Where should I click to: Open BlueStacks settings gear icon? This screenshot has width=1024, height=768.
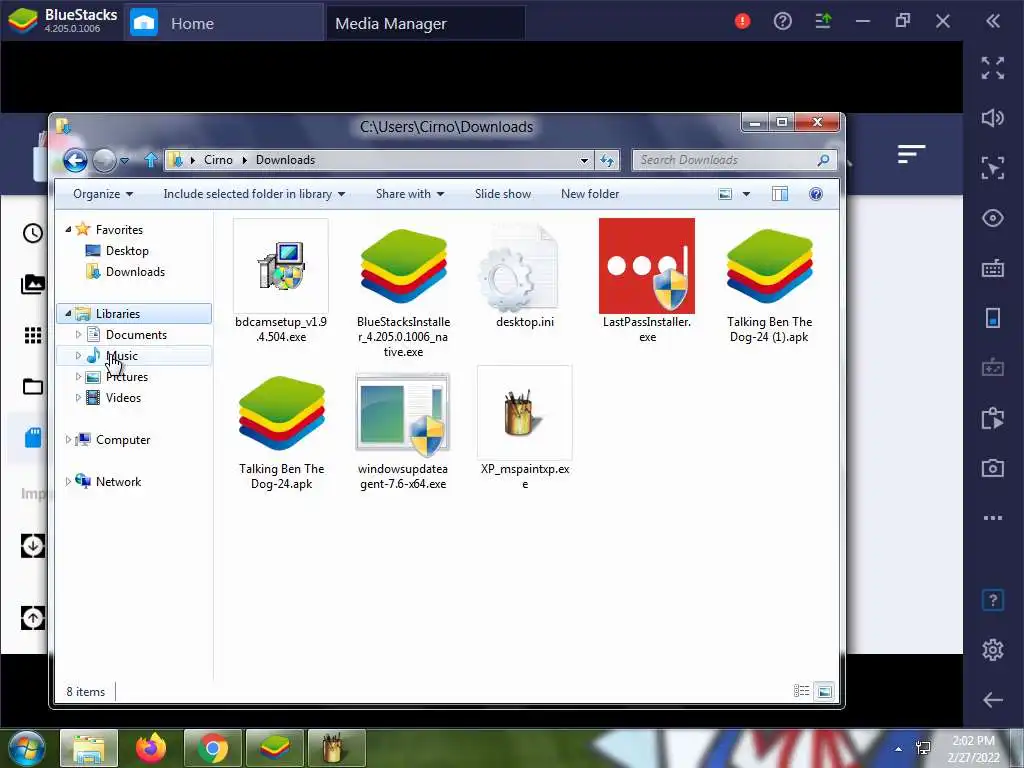[993, 649]
